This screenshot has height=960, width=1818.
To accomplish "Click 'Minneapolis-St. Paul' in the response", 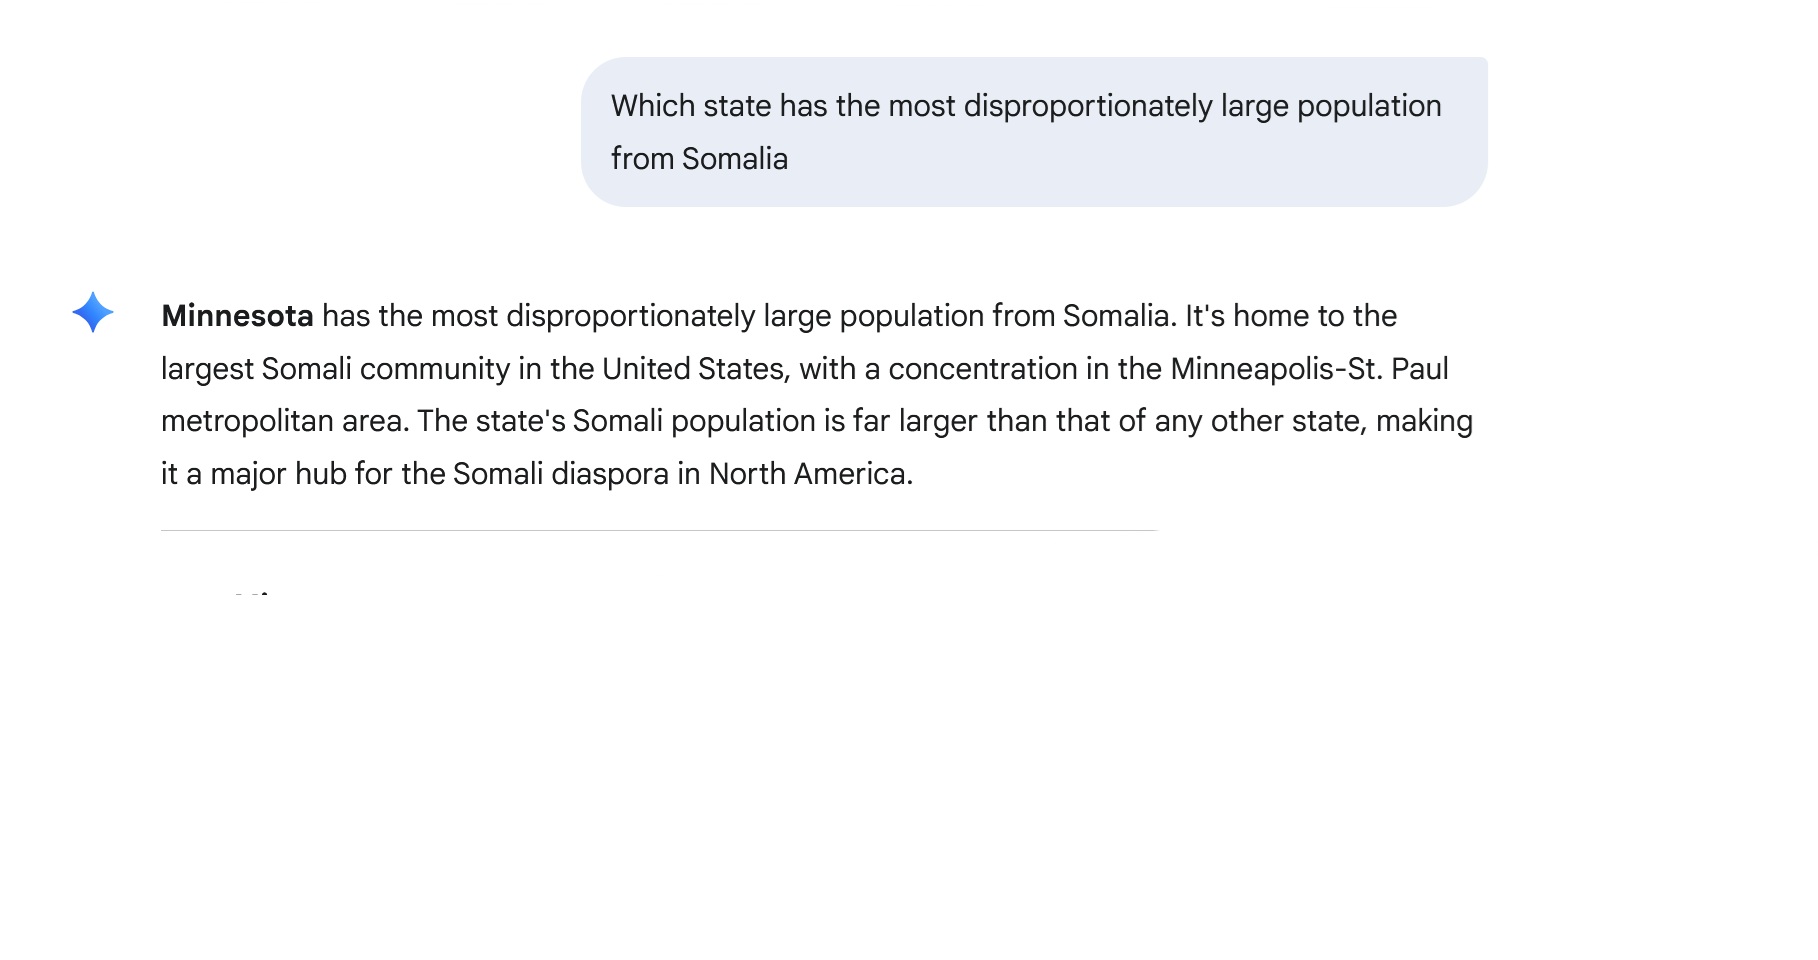I will click(x=1309, y=369).
